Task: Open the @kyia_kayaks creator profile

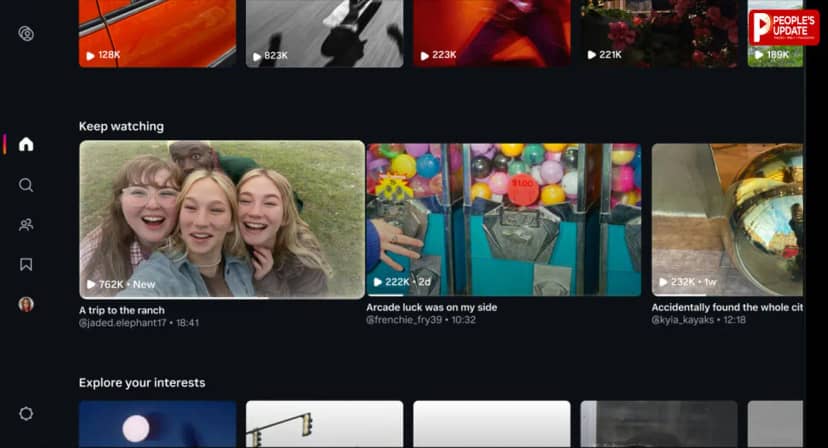Action: click(x=683, y=320)
